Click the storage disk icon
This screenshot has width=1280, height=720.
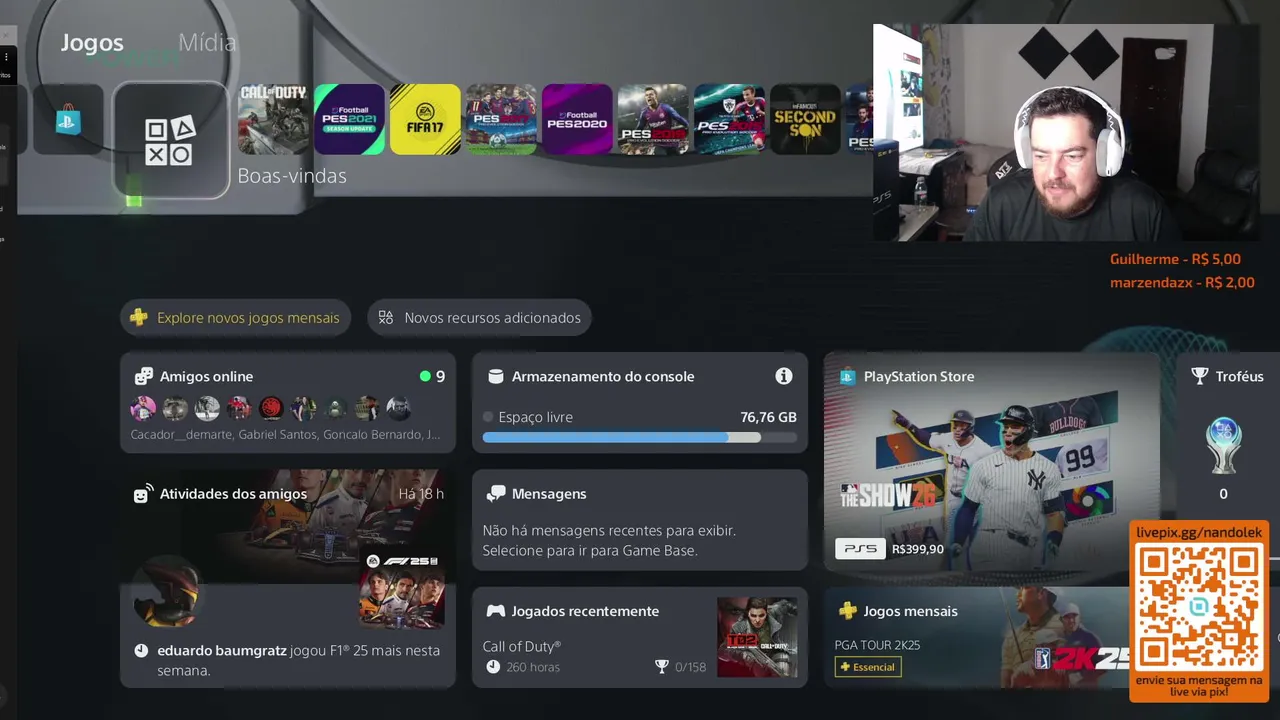coord(495,376)
